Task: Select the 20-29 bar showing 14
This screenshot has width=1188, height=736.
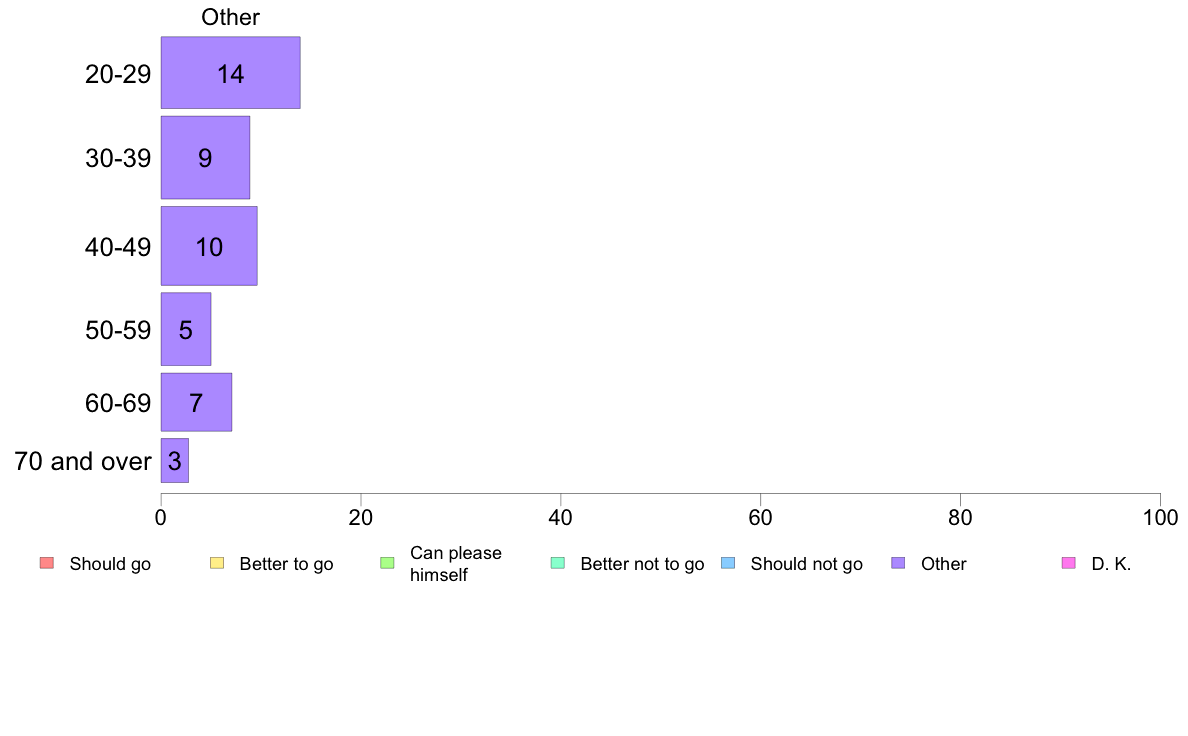Action: coord(230,73)
